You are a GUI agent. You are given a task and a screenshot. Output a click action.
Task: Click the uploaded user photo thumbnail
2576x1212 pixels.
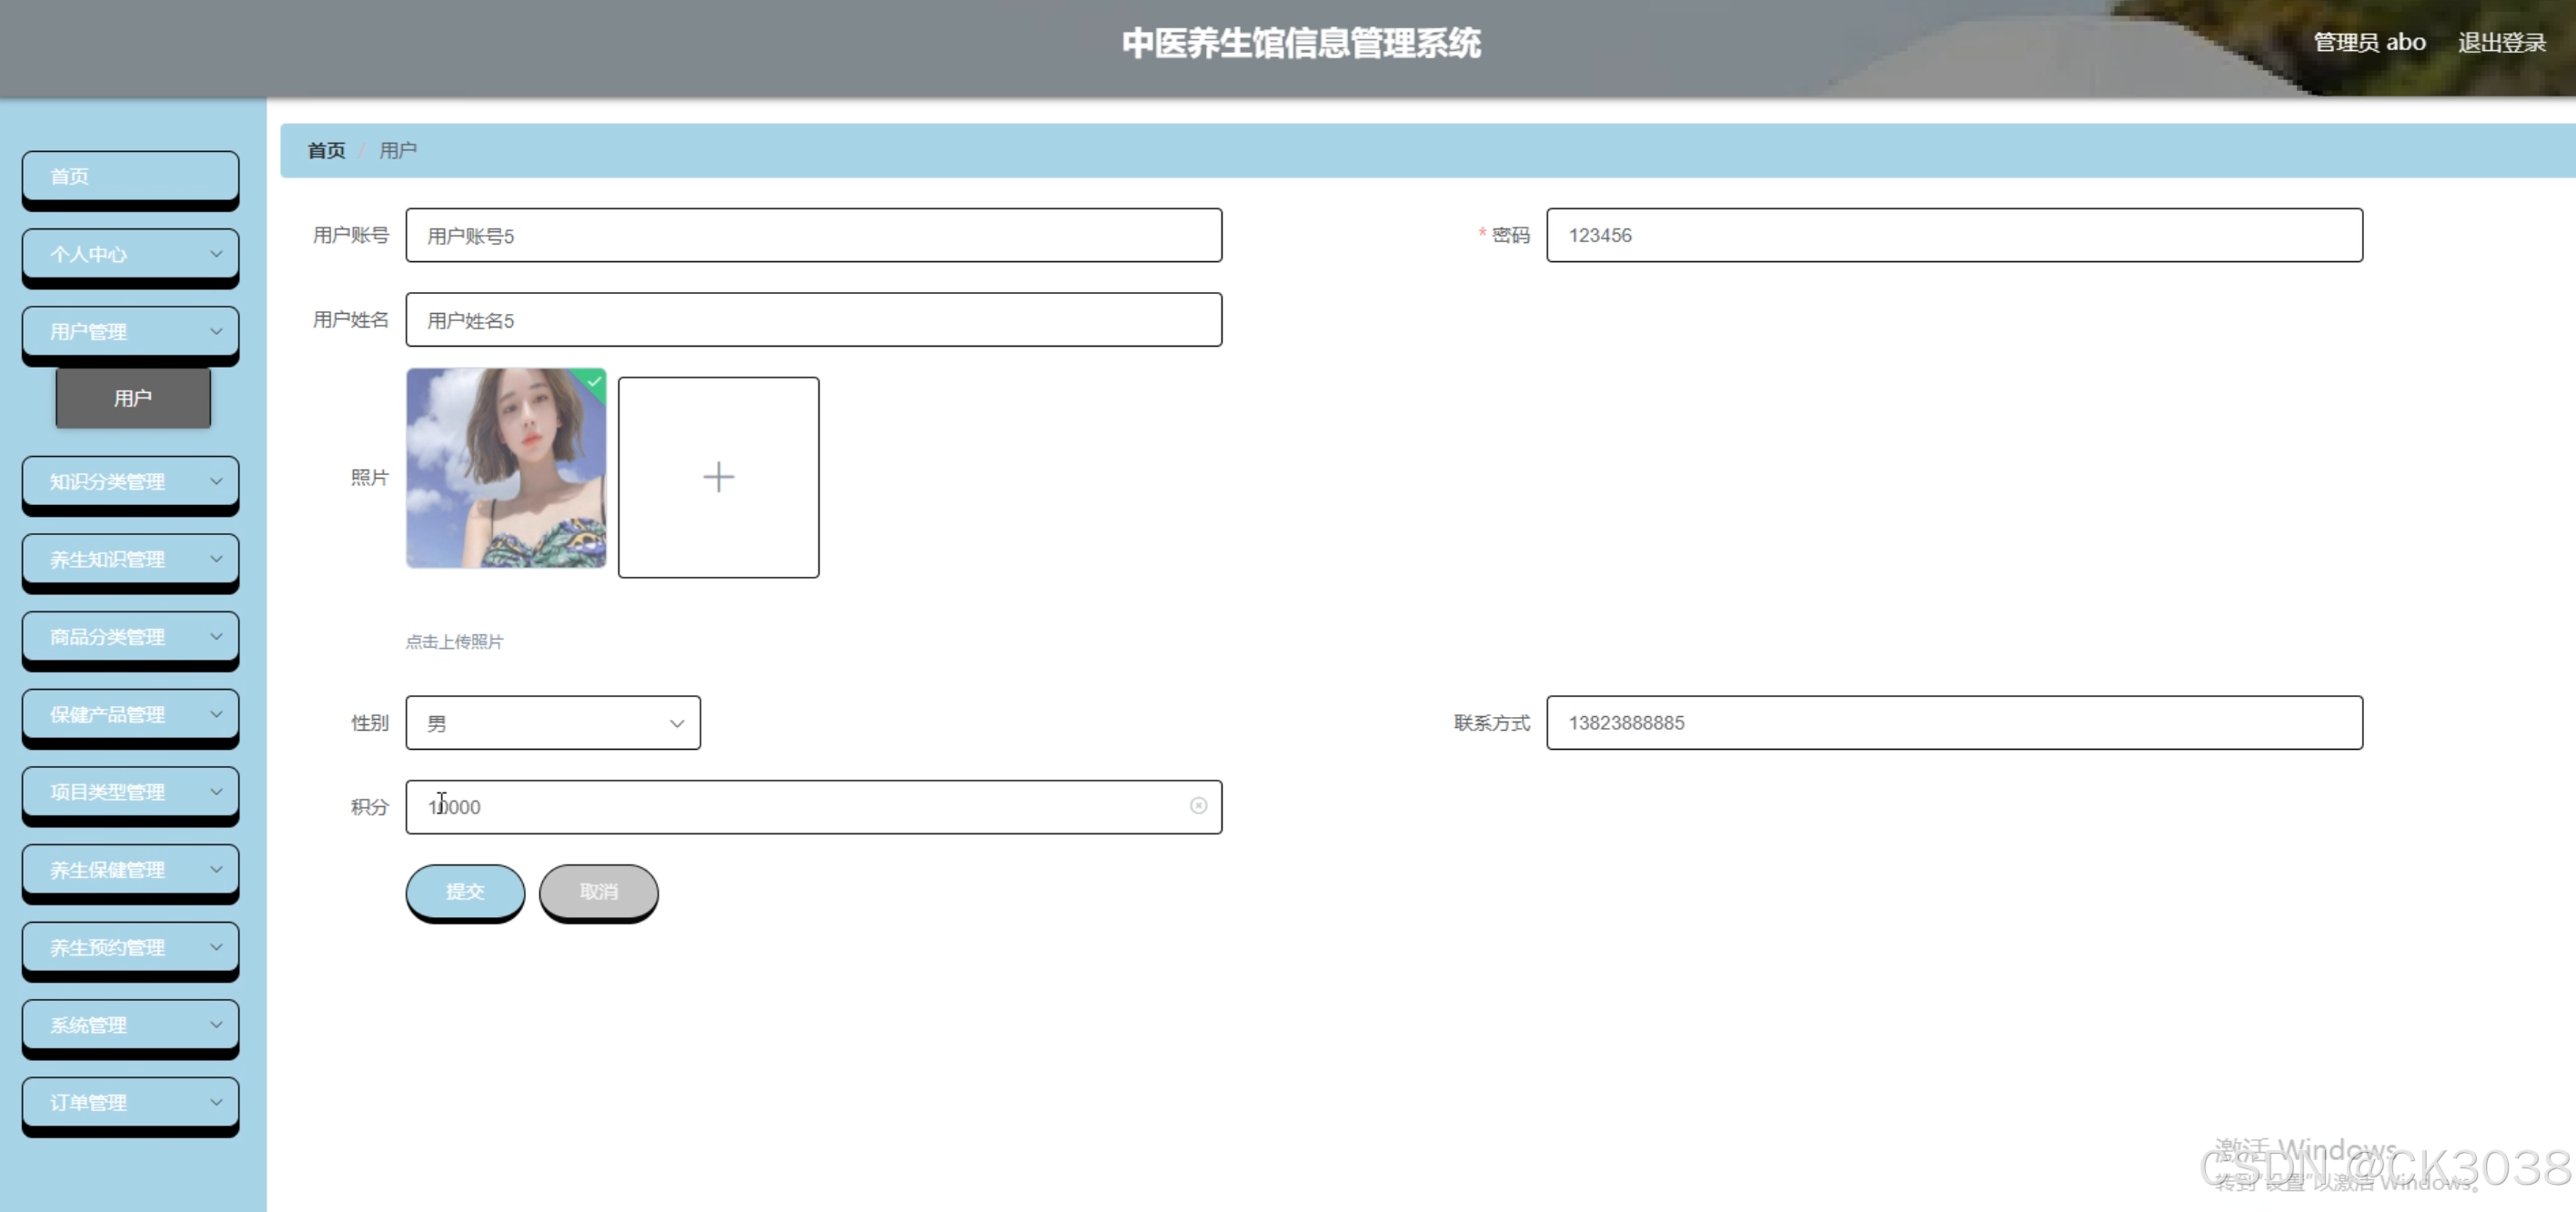(x=505, y=468)
